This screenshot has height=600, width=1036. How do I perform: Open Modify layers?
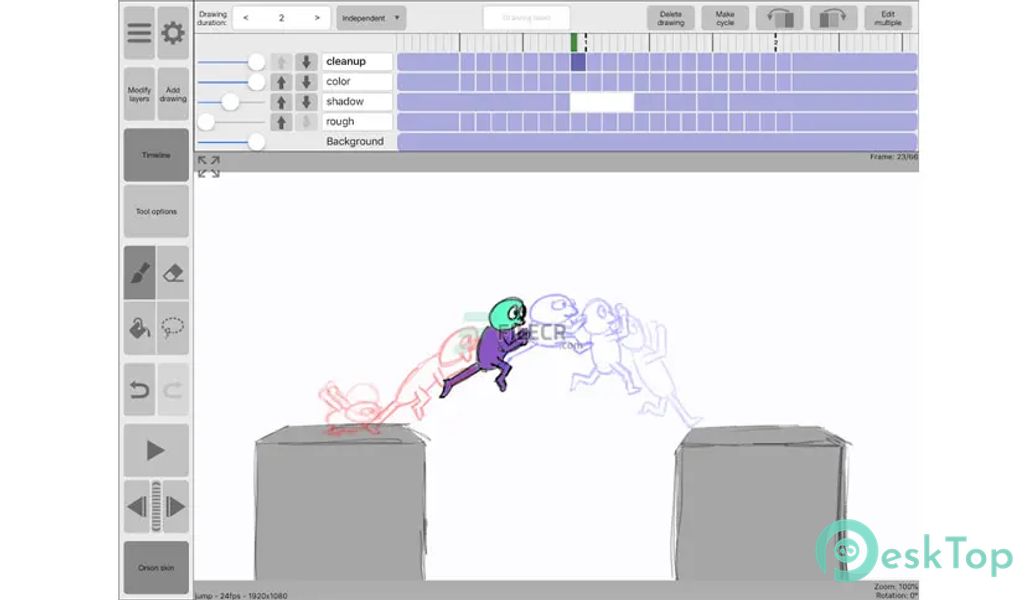coord(139,94)
